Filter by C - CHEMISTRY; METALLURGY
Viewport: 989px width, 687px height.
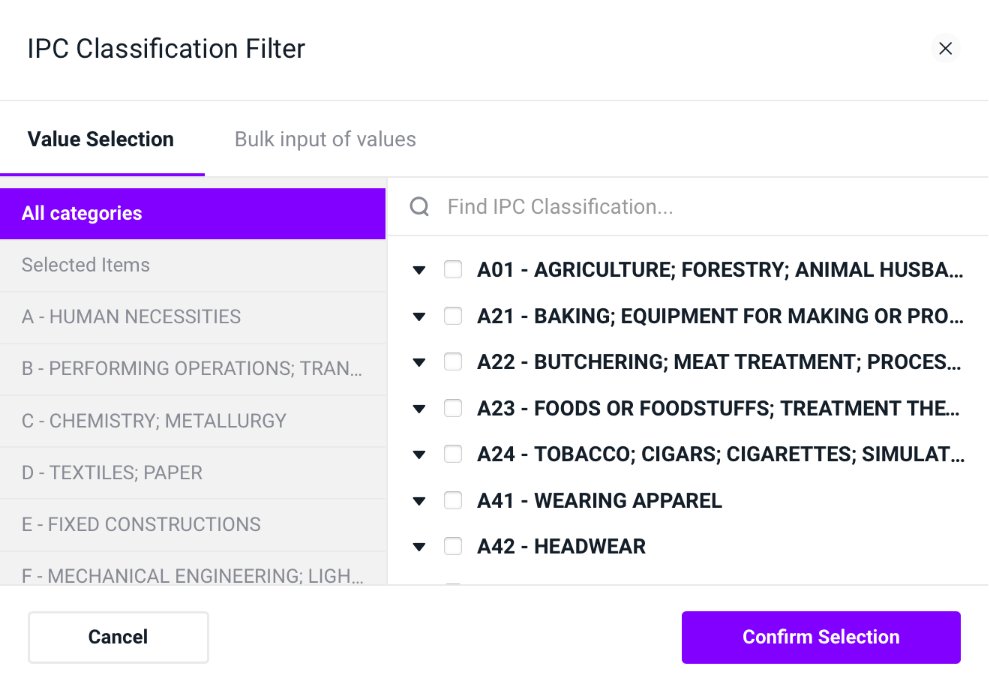coord(192,421)
